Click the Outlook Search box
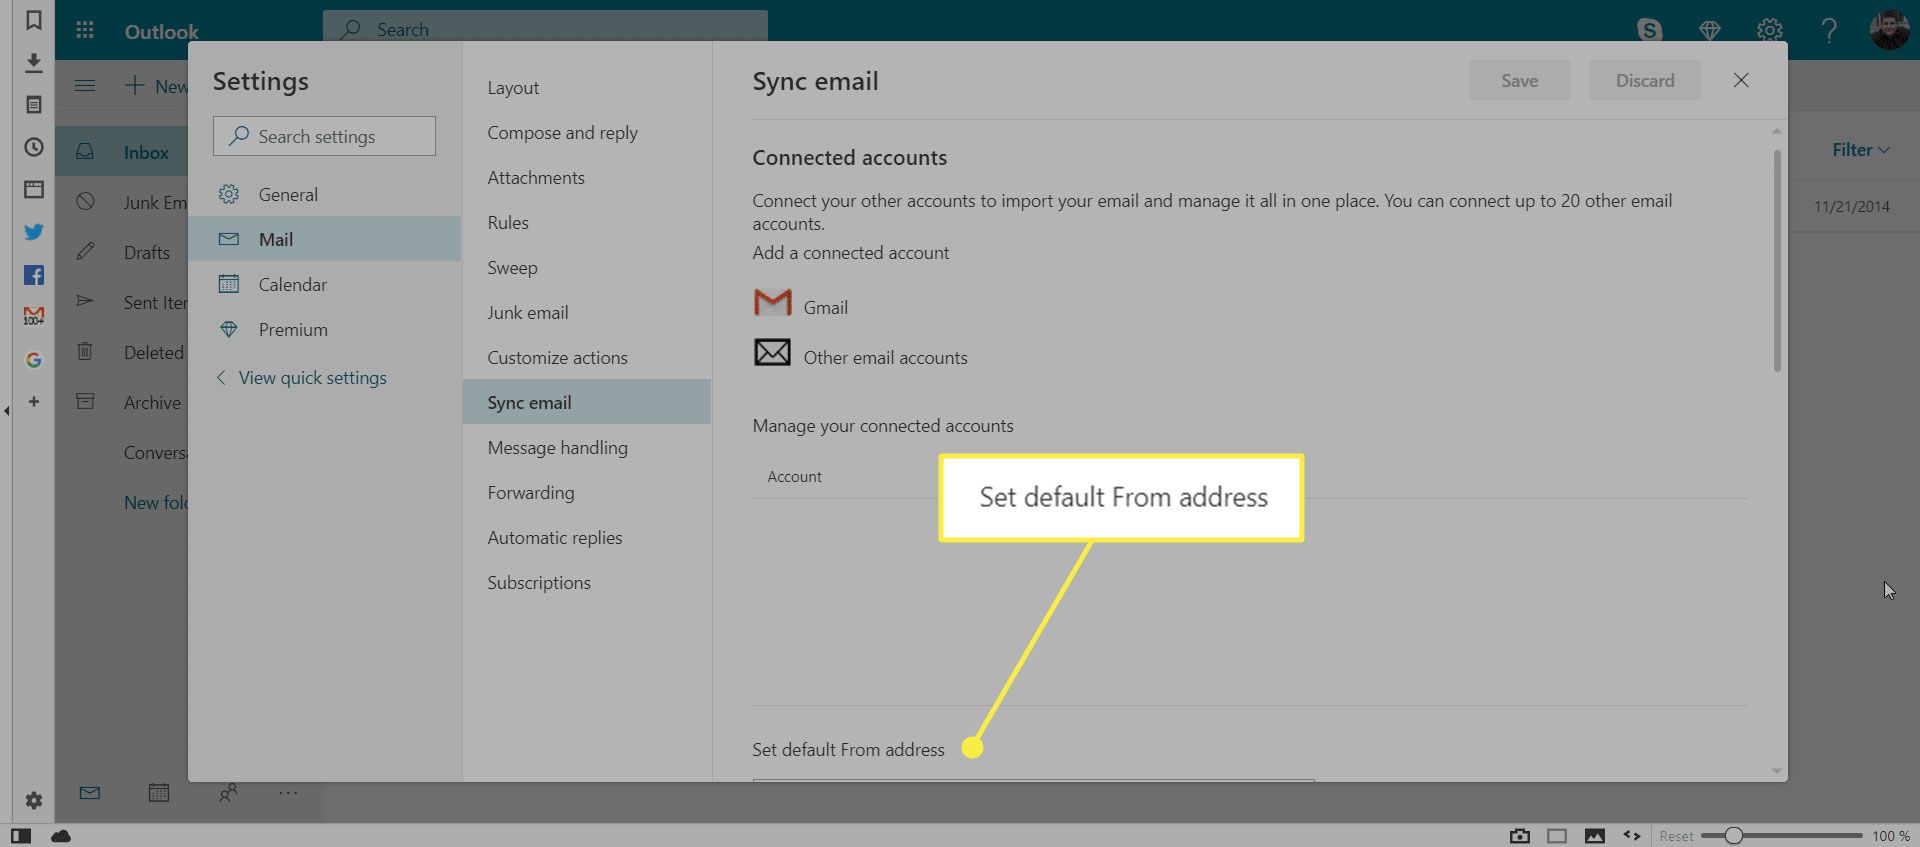The height and width of the screenshot is (847, 1920). click(x=545, y=29)
